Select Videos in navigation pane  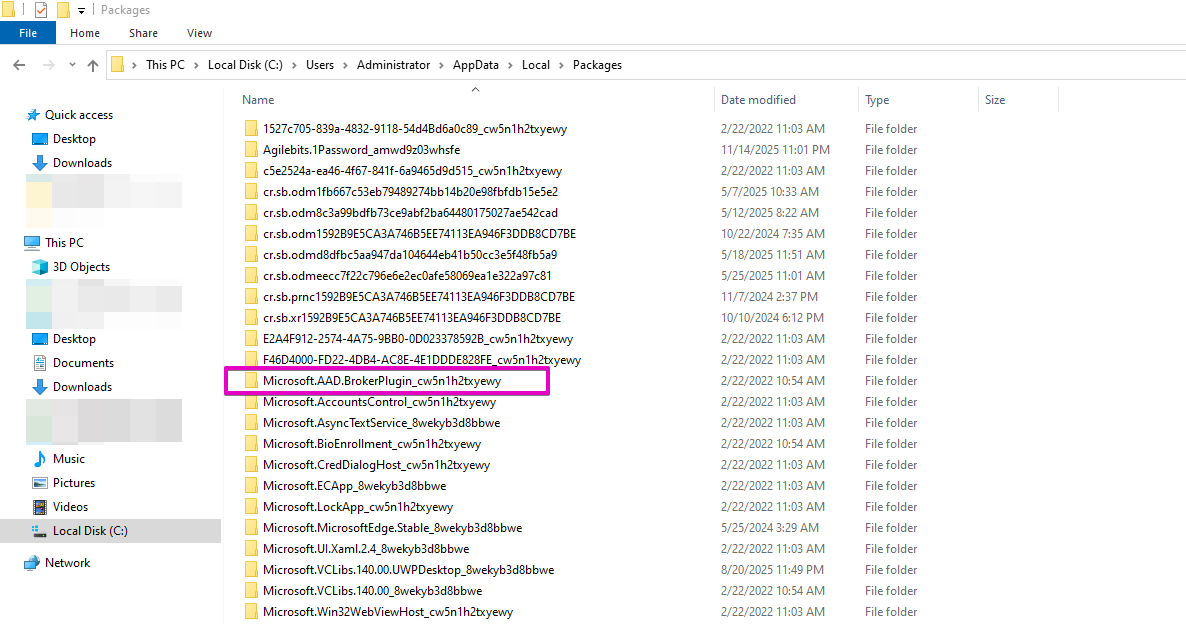coord(70,507)
